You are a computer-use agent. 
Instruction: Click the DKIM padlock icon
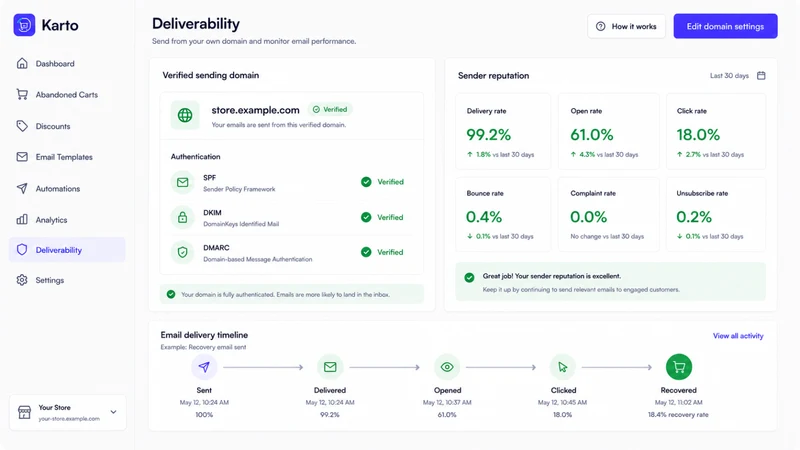point(183,217)
